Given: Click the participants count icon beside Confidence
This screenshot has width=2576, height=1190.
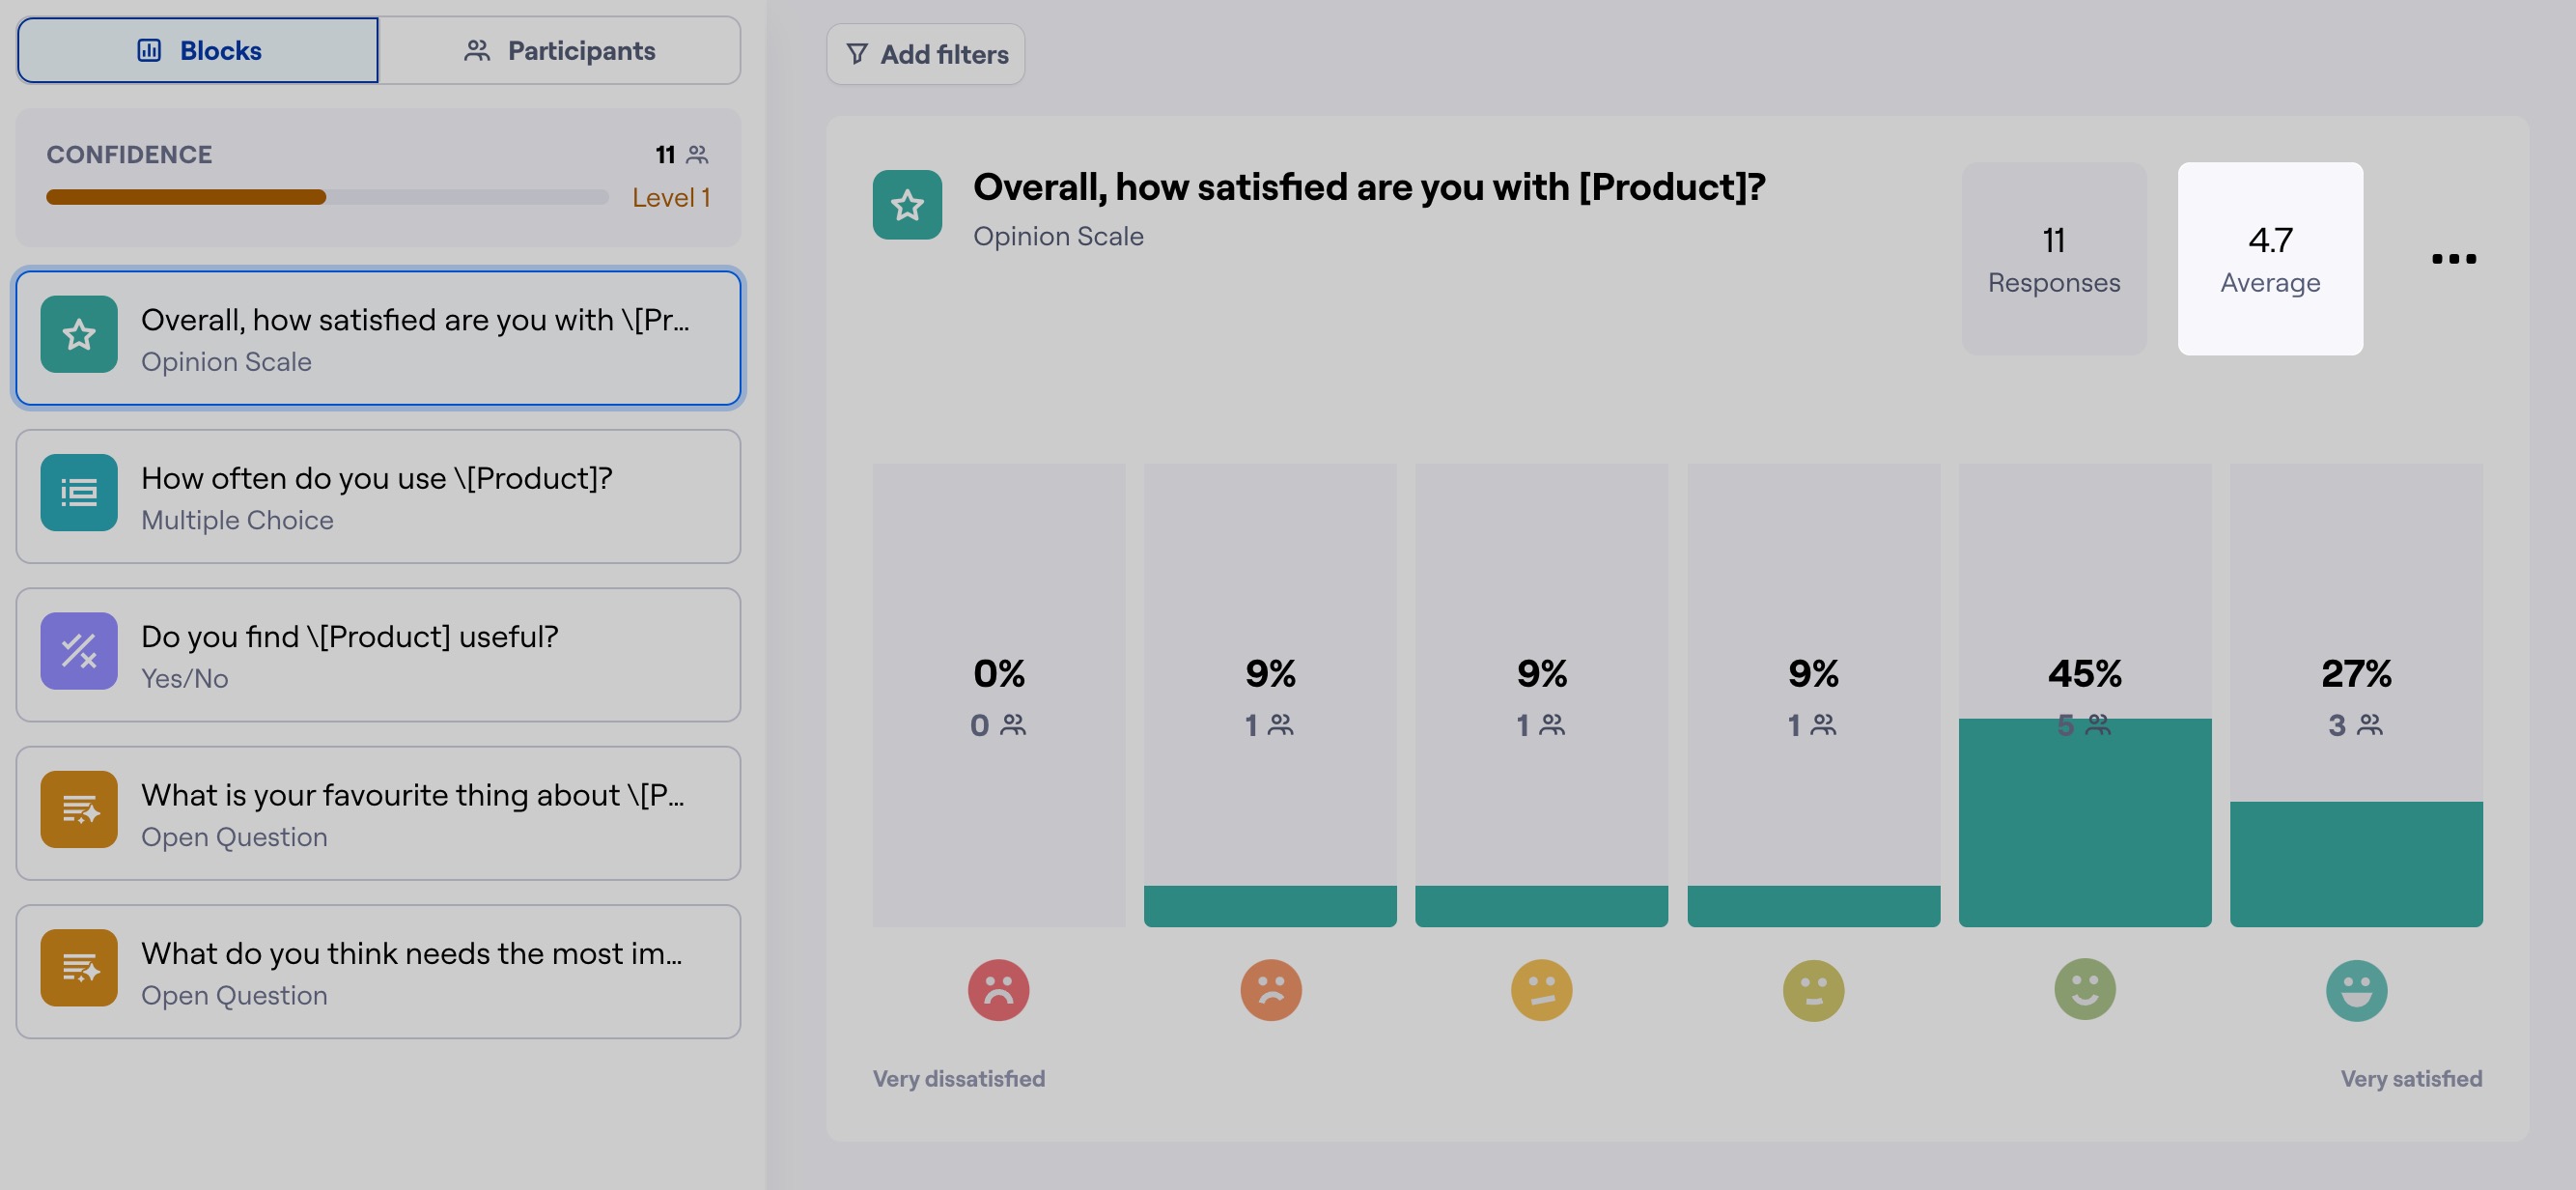Looking at the screenshot, I should [x=697, y=155].
